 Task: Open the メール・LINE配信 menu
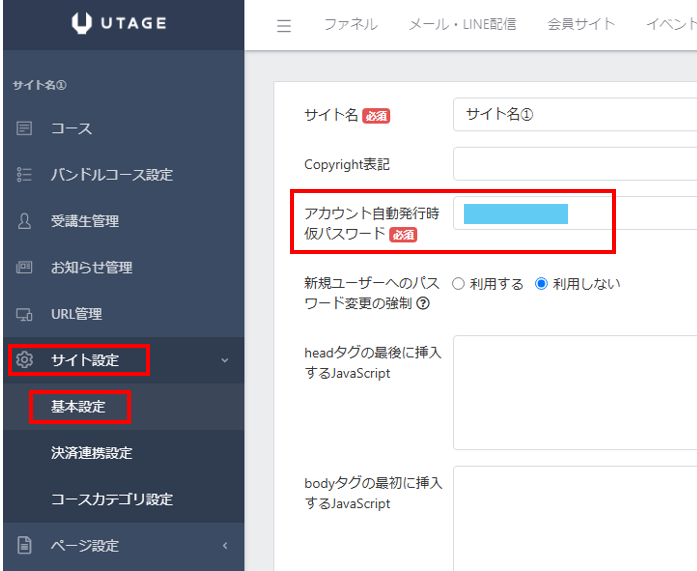pos(462,25)
